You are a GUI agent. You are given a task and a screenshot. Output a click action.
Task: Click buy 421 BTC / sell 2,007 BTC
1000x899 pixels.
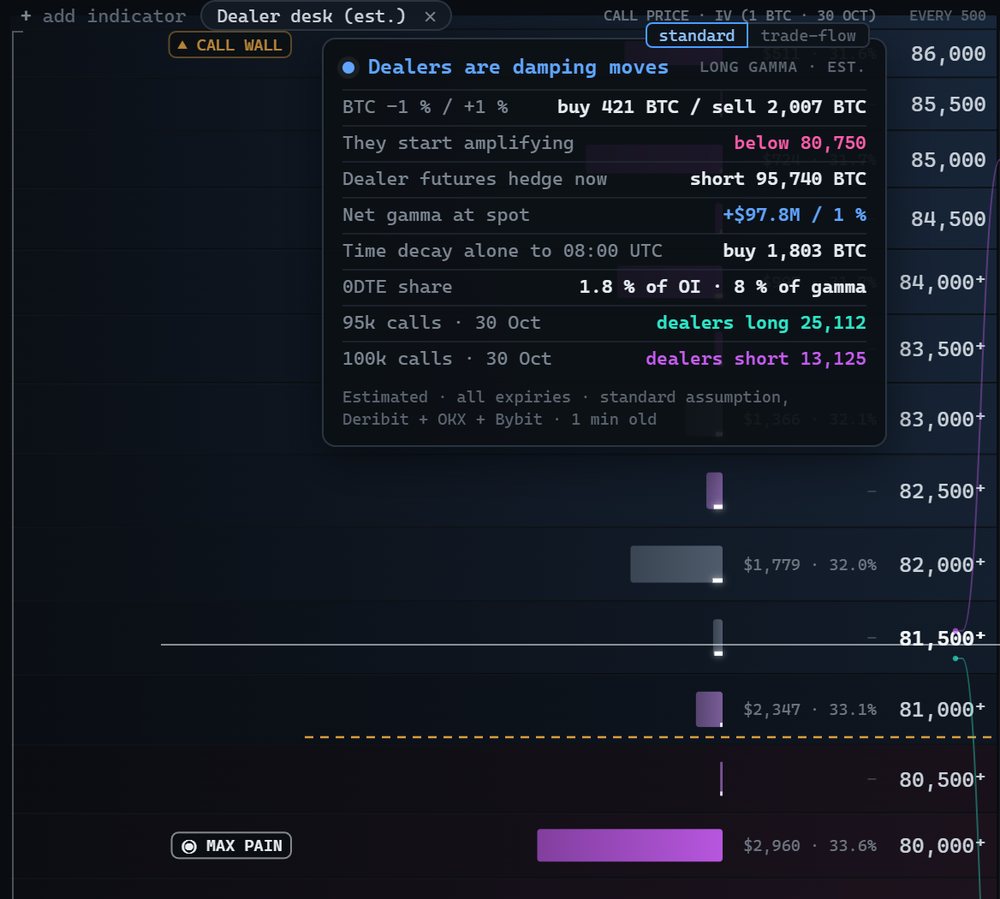point(711,106)
